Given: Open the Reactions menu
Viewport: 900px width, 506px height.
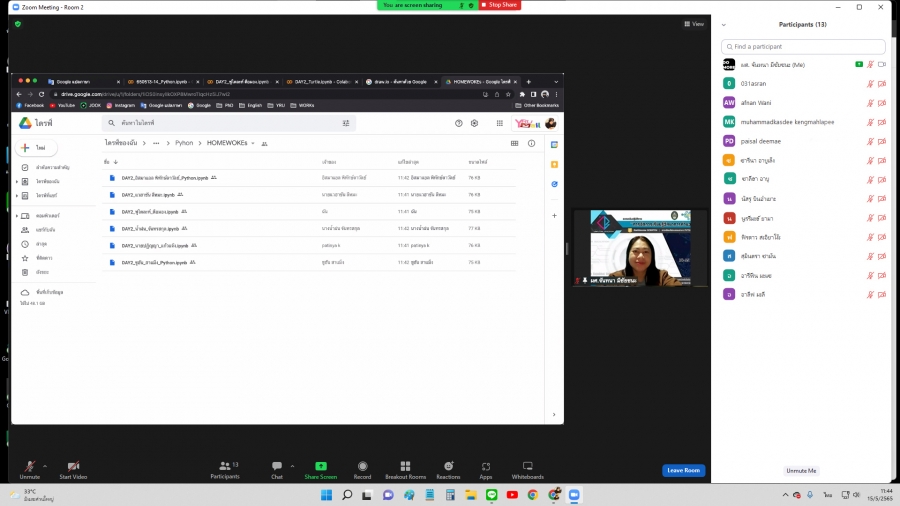Looking at the screenshot, I should [448, 466].
